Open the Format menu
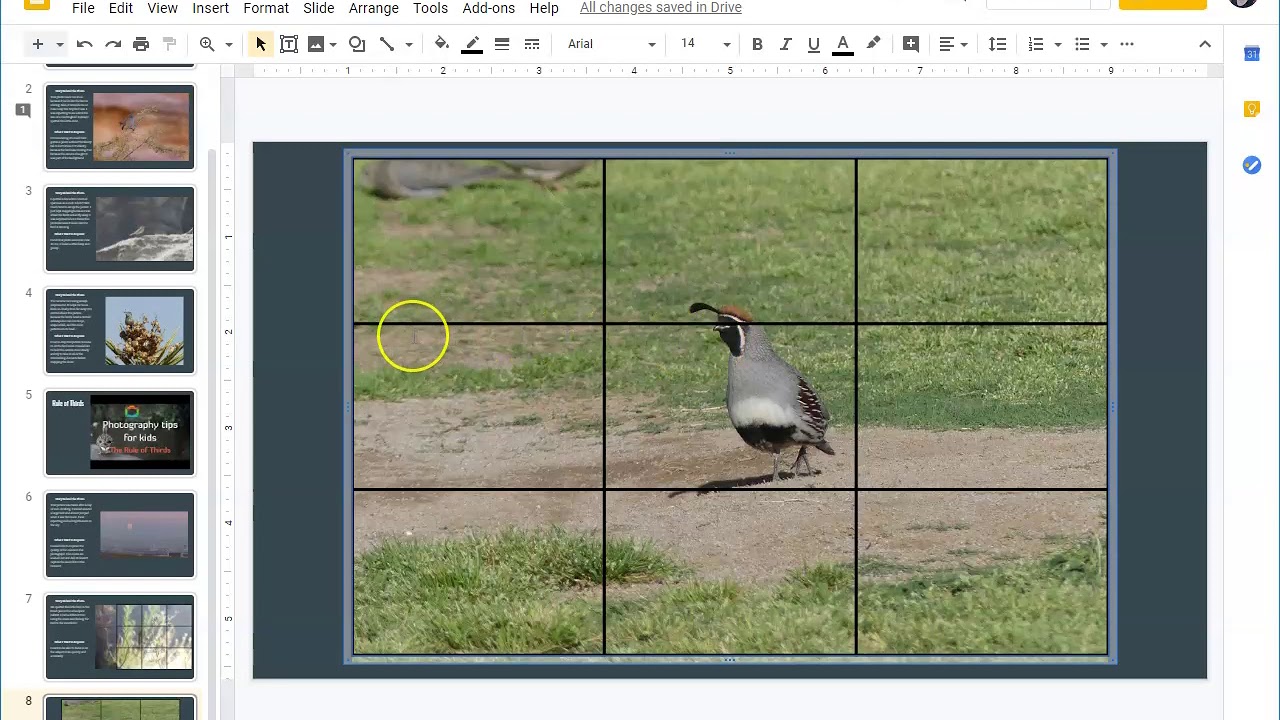Viewport: 1280px width, 720px height. tap(266, 8)
